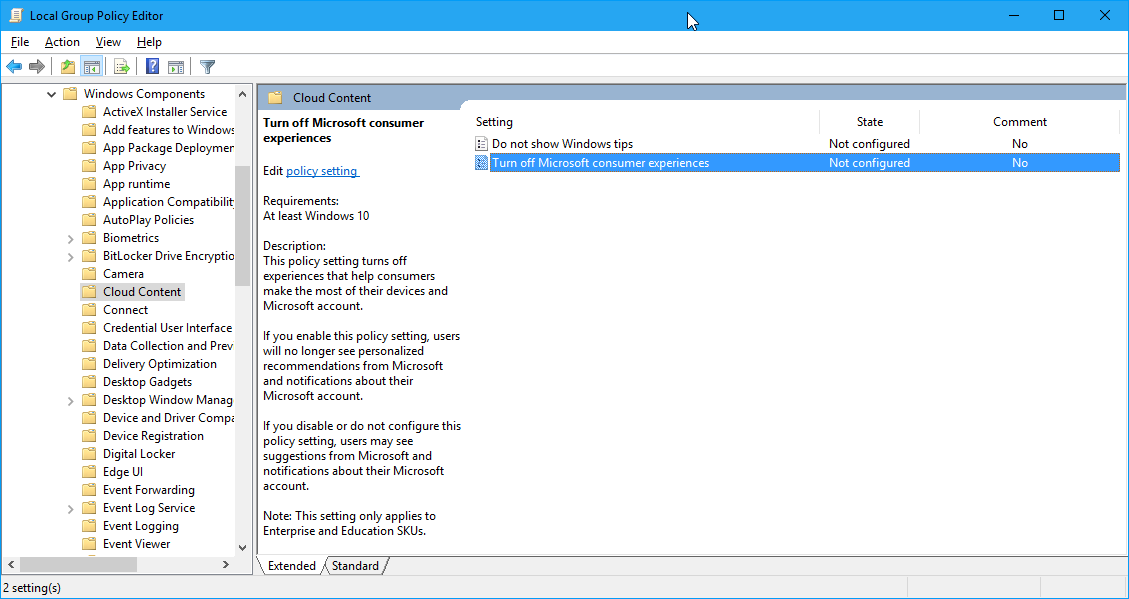Click the Do not show Windows tips policy icon

[482, 144]
